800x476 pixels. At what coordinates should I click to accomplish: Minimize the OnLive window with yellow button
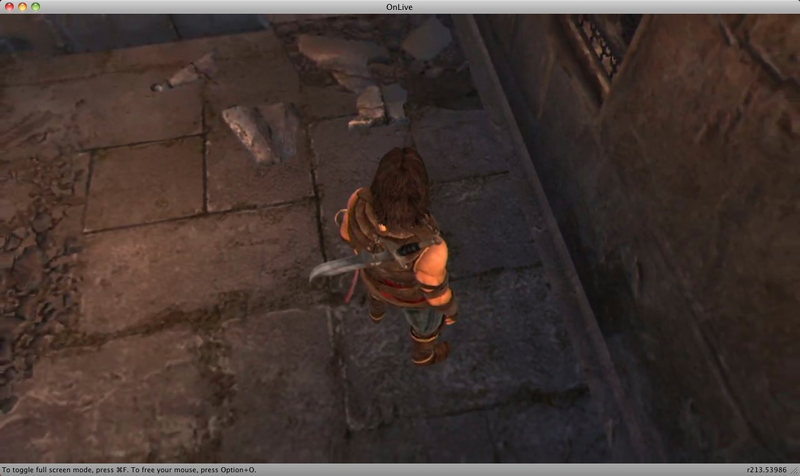(22, 7)
